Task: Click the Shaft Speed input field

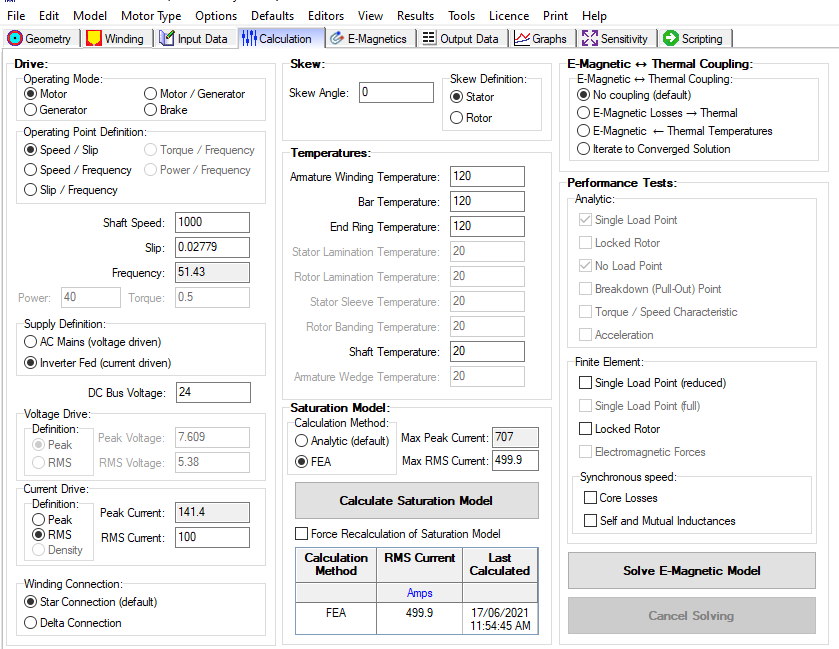Action: (212, 223)
